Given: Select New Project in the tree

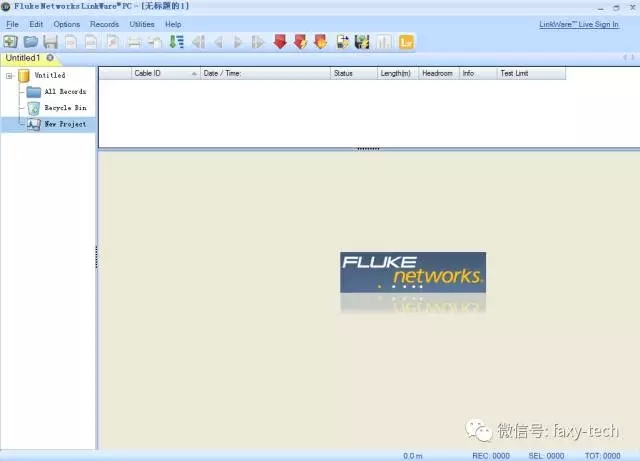Looking at the screenshot, I should 65,124.
